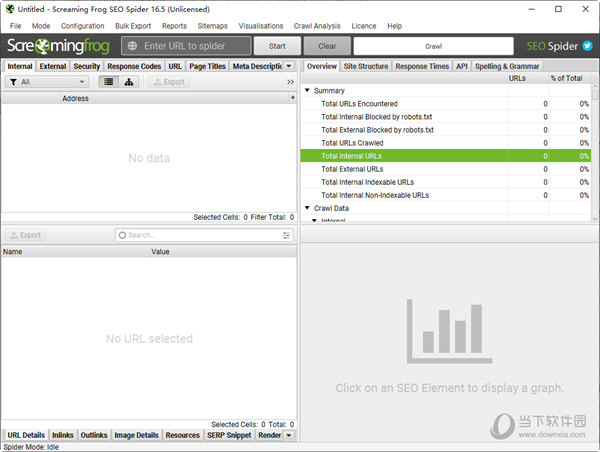The width and height of the screenshot is (600, 452).
Task: Select the Response Codes tab
Action: [x=134, y=66]
